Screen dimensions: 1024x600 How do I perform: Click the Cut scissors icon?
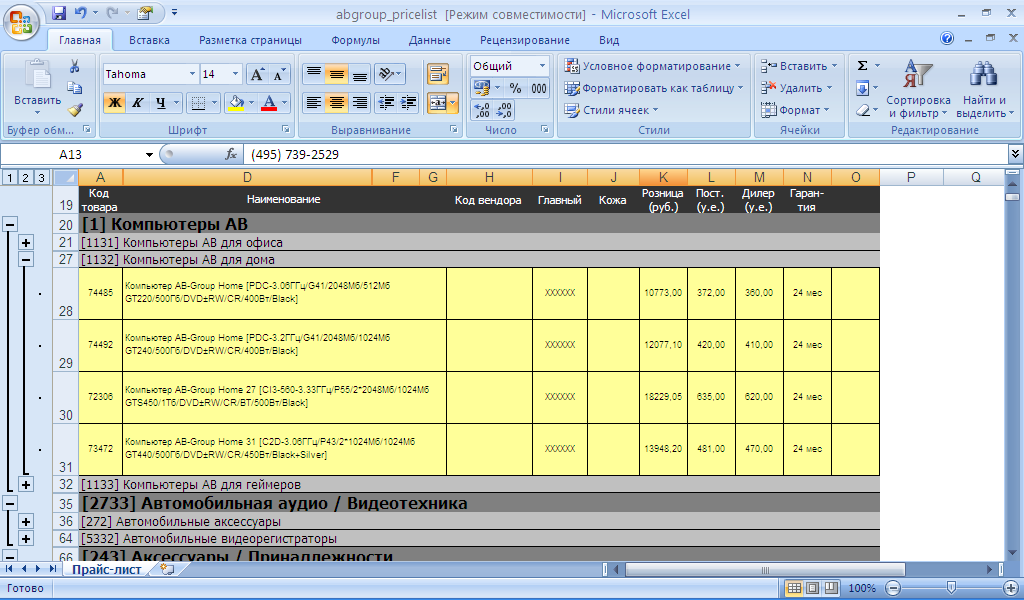[74, 66]
